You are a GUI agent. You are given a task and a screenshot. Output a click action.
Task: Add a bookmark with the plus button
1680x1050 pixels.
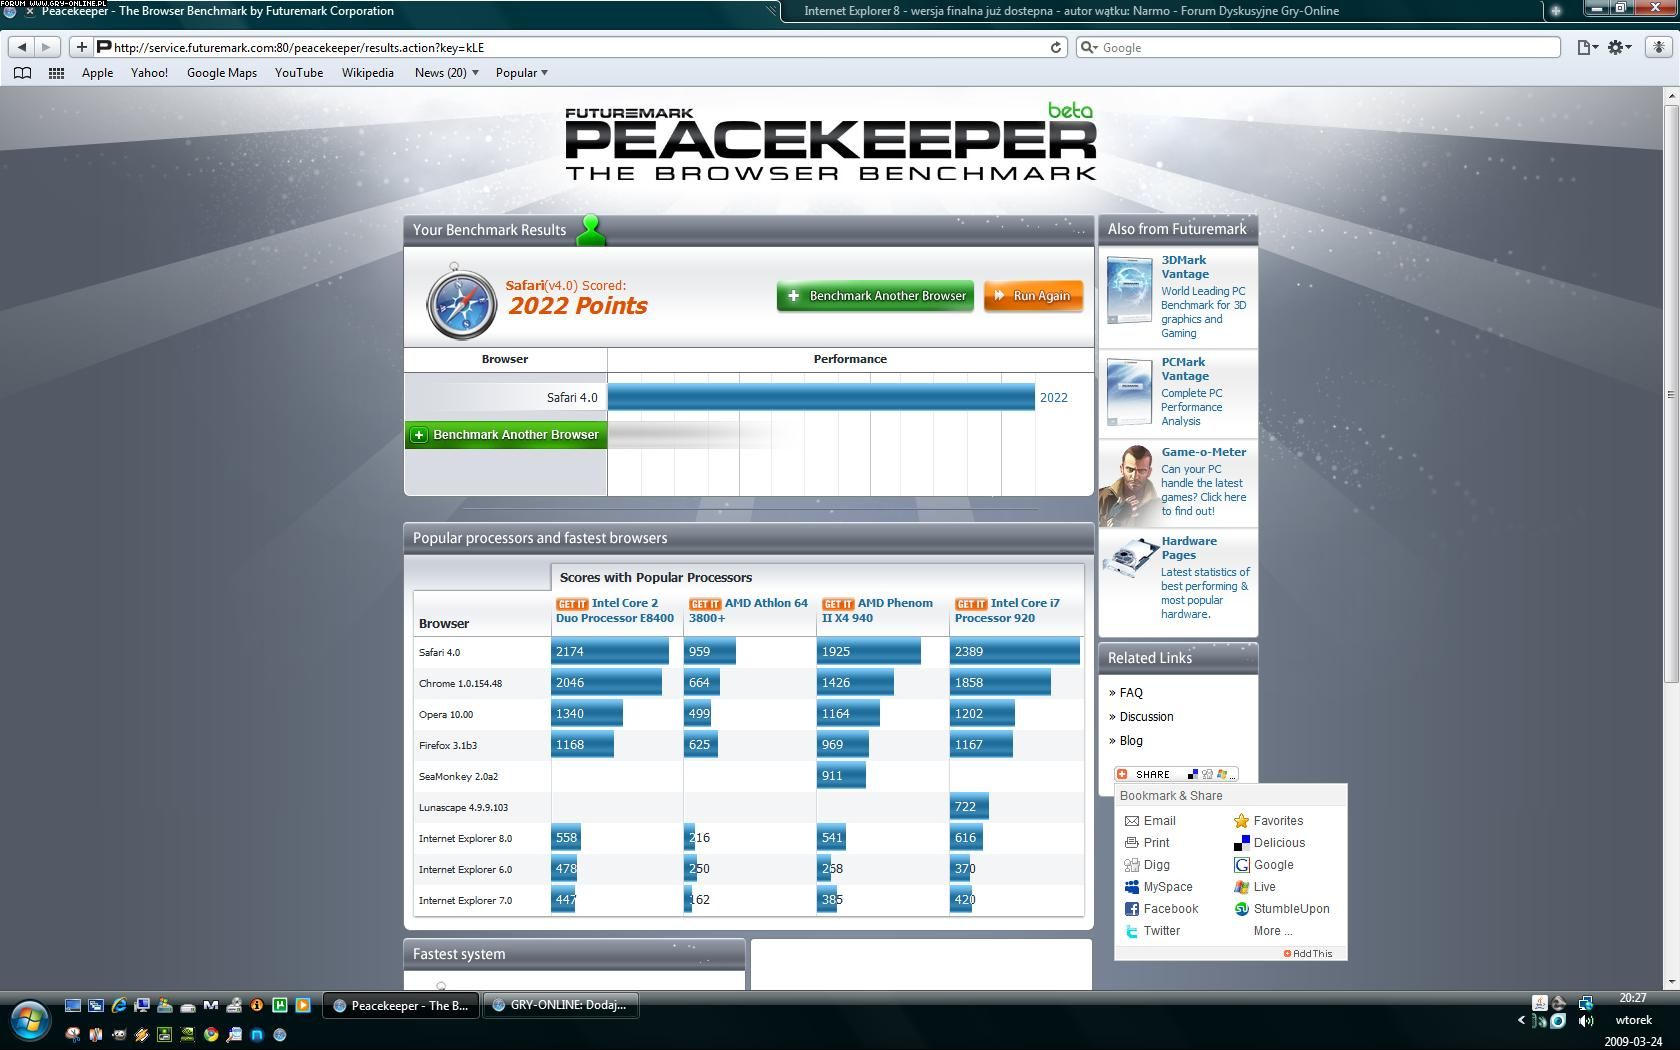(81, 47)
